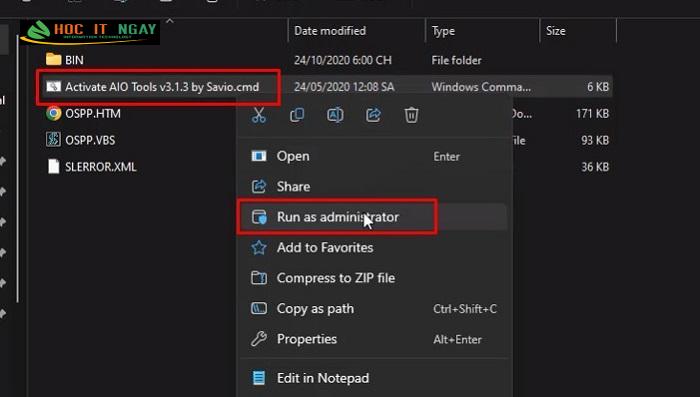Click the Notepad icon beside Edit in Notepad

259,378
